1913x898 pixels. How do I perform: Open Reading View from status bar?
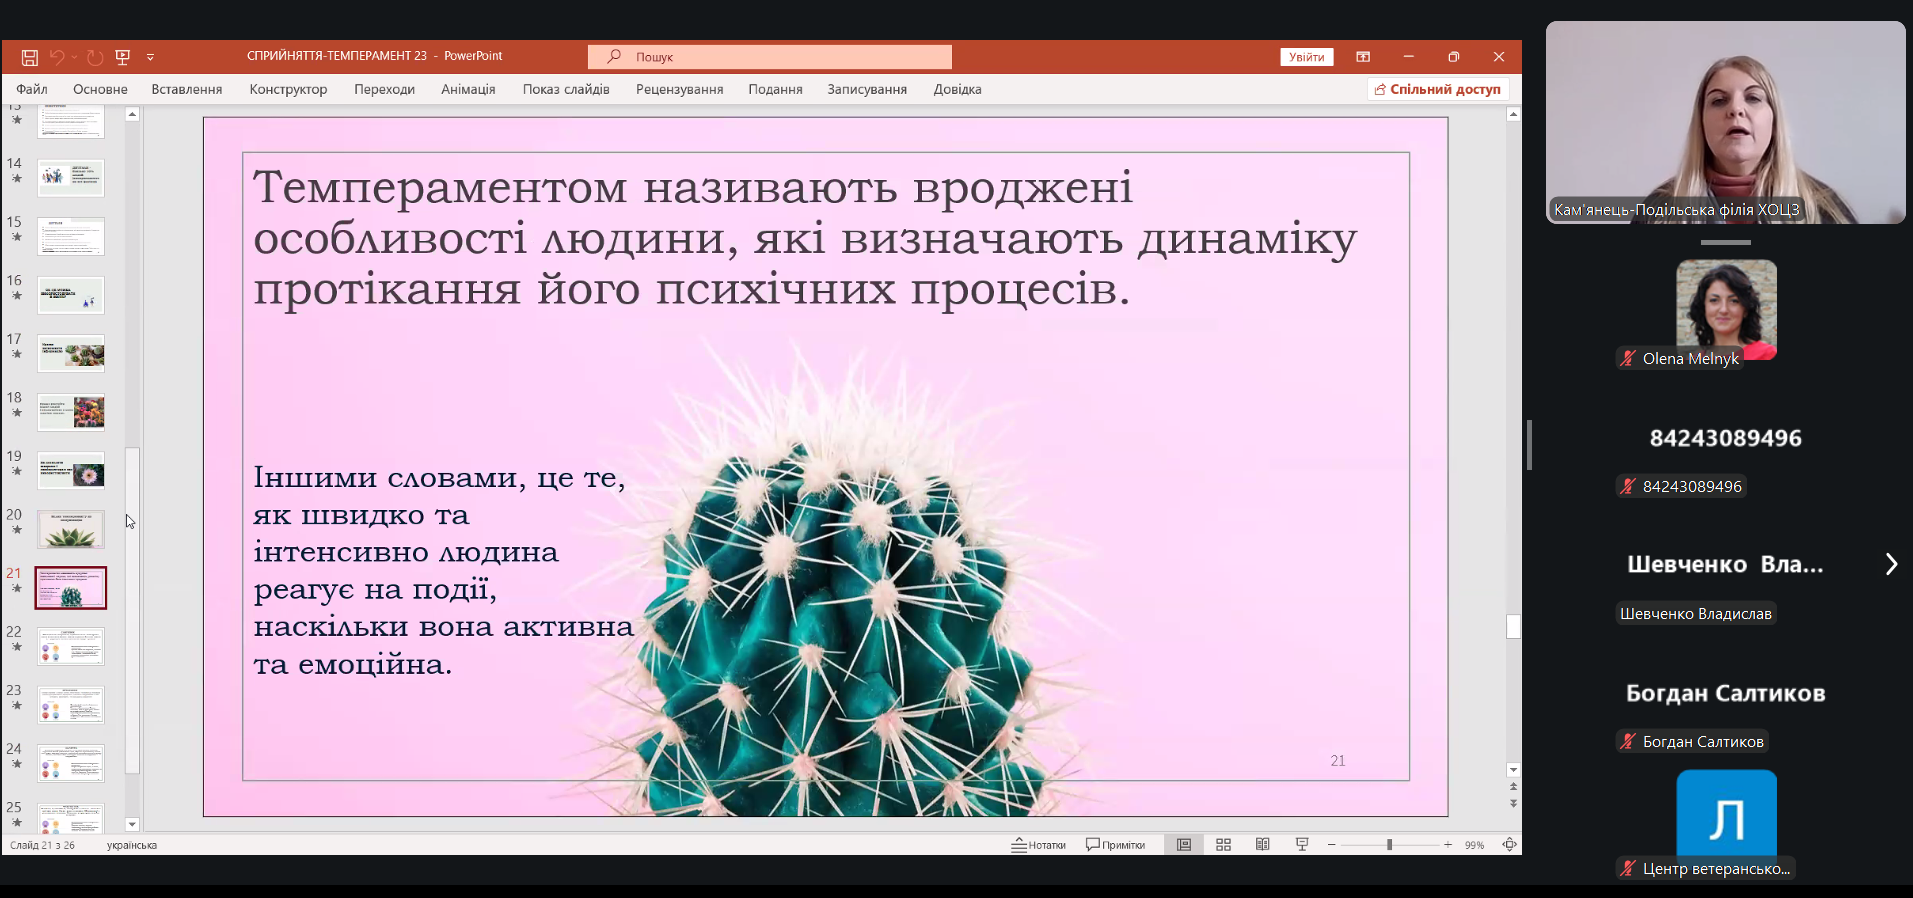[1263, 845]
